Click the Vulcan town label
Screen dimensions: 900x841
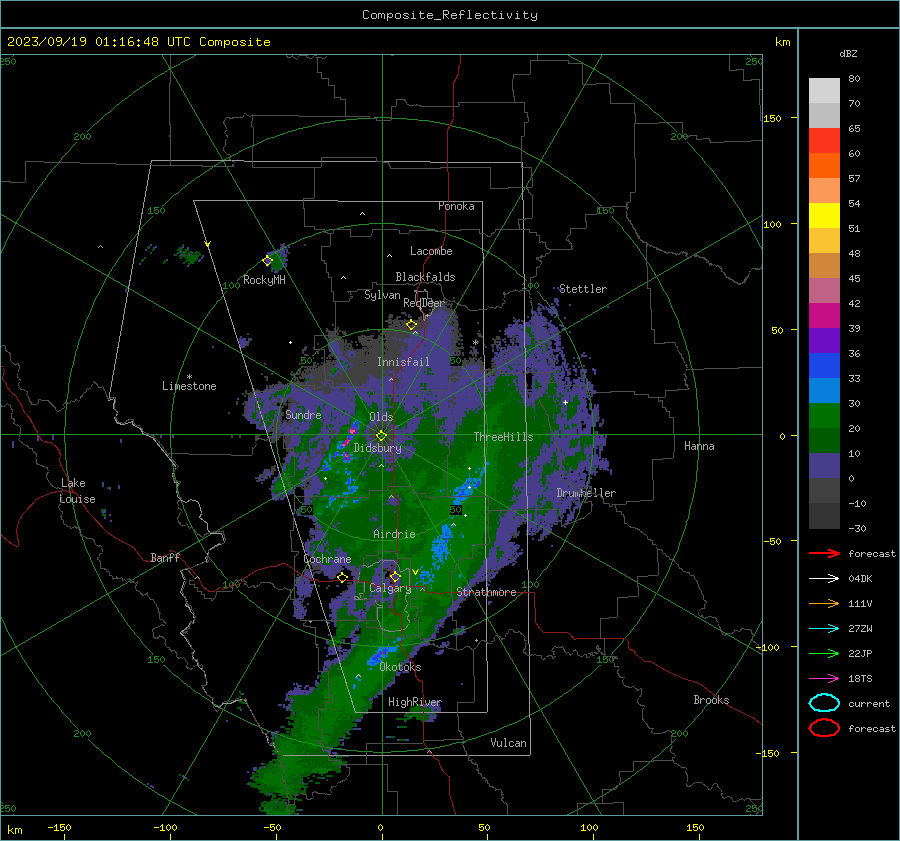[509, 743]
